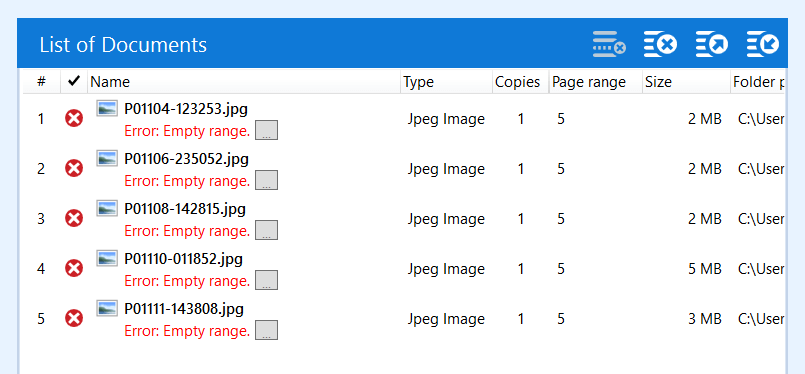Click error status icon for P01104-123253.jpg

(x=74, y=119)
